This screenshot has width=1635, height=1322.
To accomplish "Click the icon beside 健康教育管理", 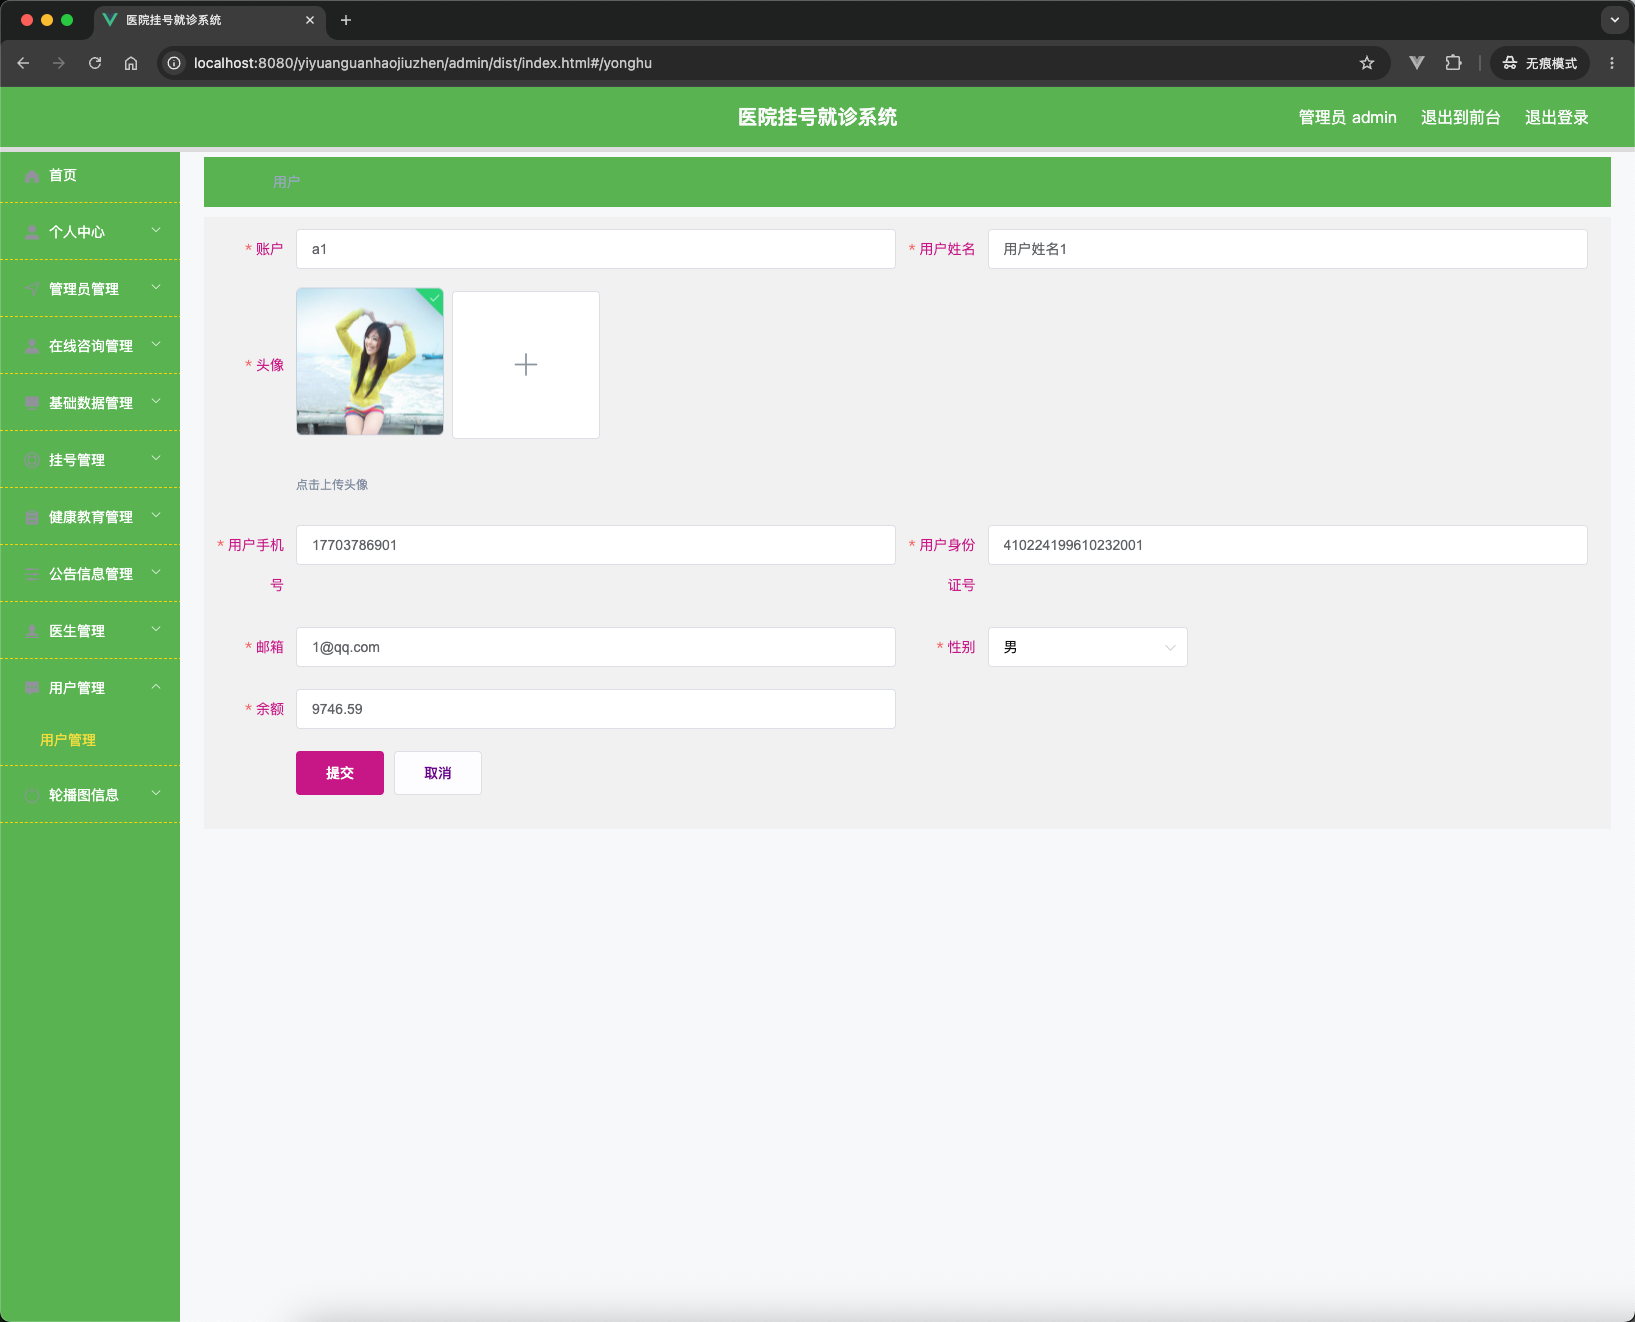I will coord(32,517).
